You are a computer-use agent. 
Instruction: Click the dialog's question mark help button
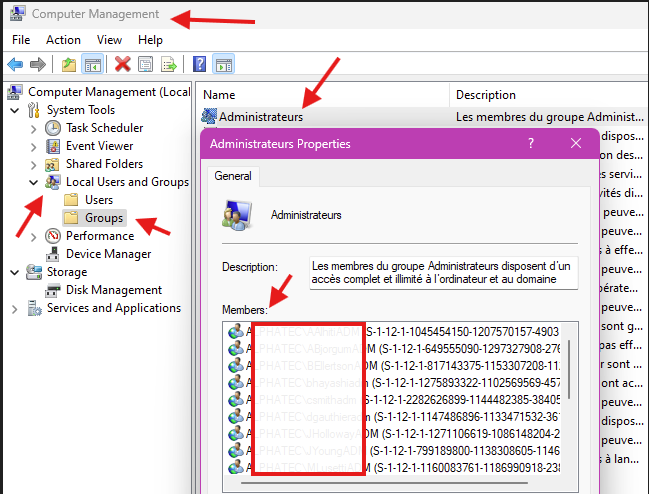[x=530, y=144]
